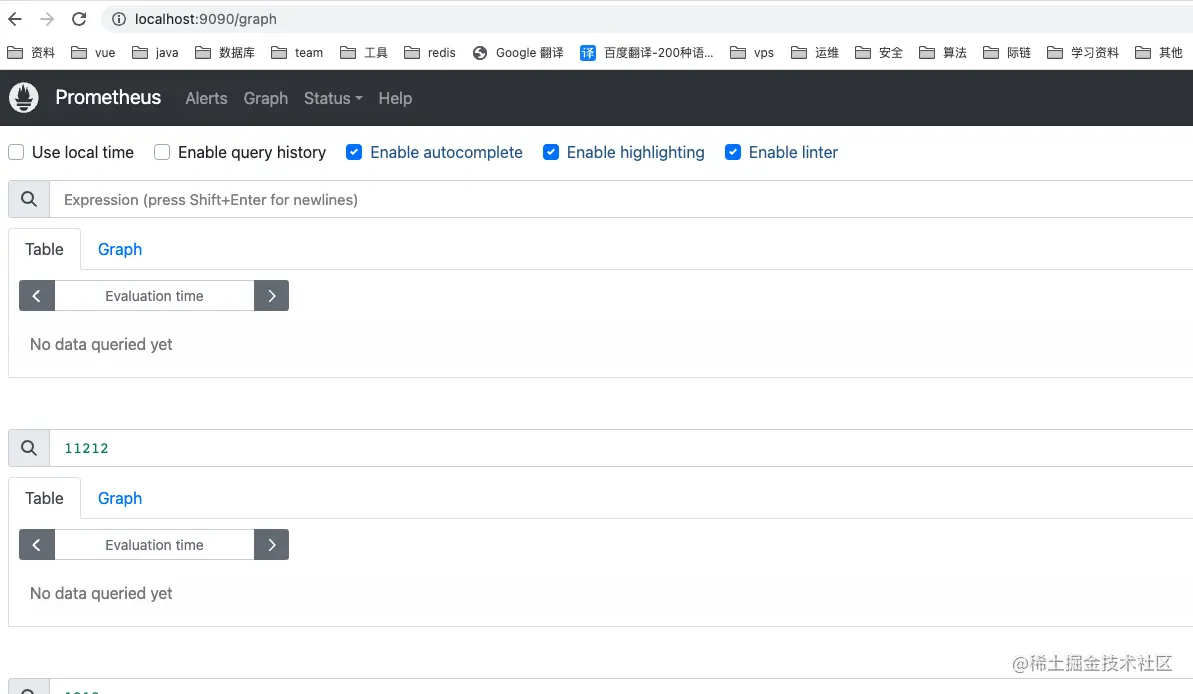Image resolution: width=1193 pixels, height=694 pixels.
Task: Click the Evaluation time field in the first panel
Action: click(x=154, y=296)
